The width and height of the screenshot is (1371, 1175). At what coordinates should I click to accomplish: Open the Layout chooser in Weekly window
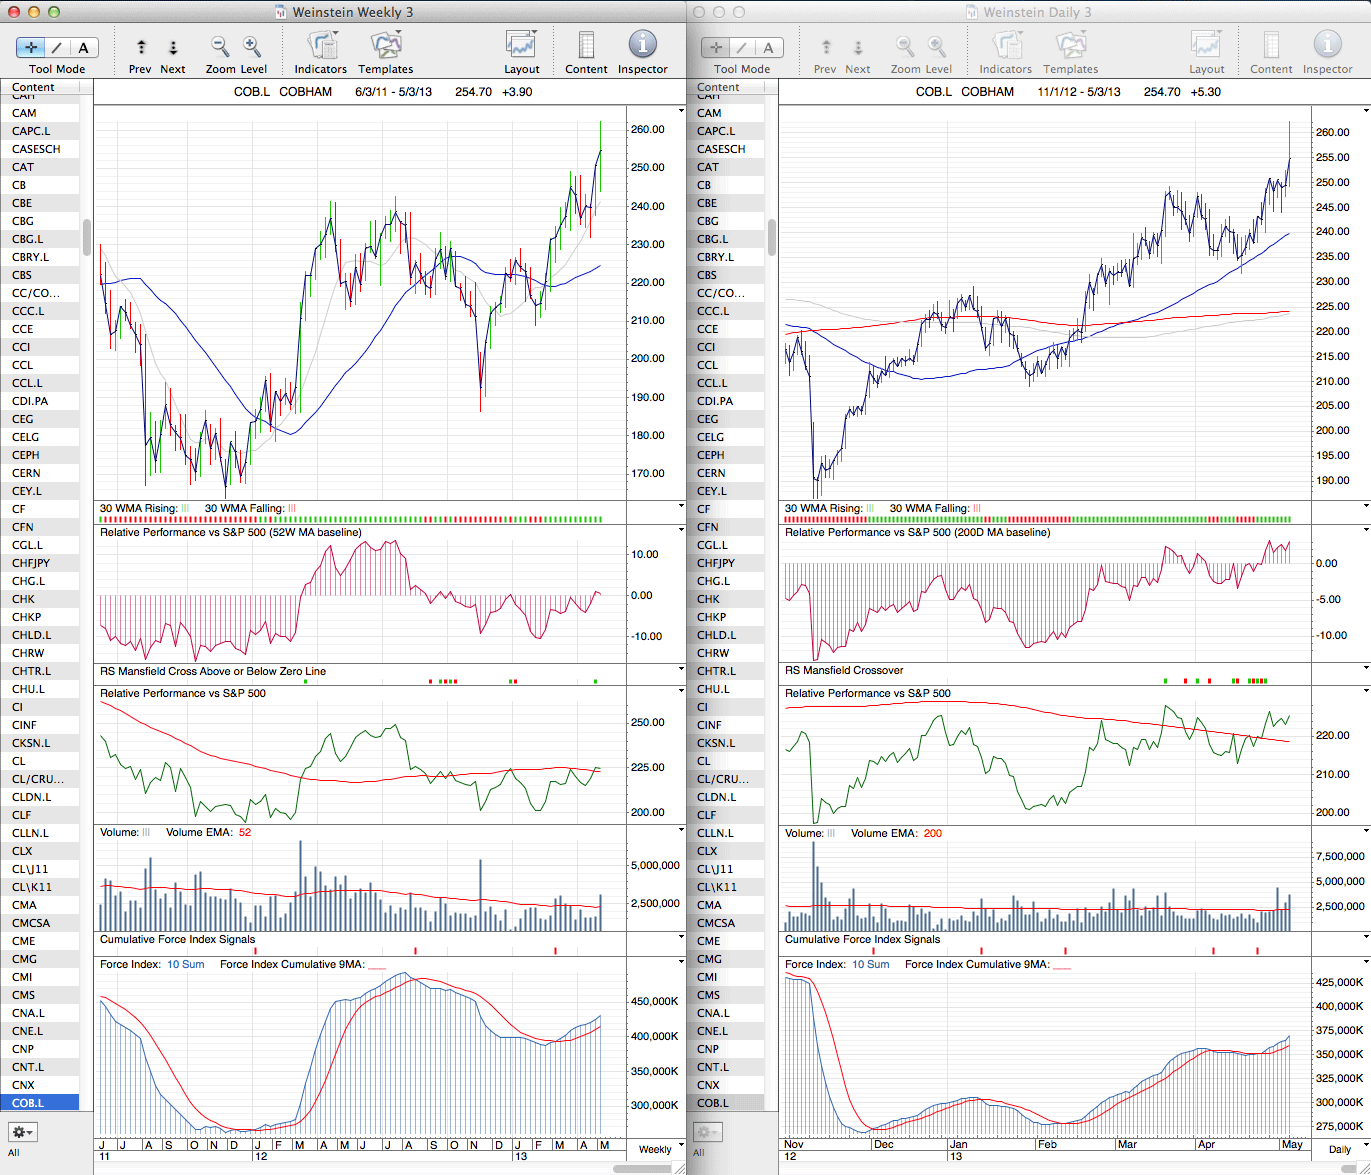point(521,46)
